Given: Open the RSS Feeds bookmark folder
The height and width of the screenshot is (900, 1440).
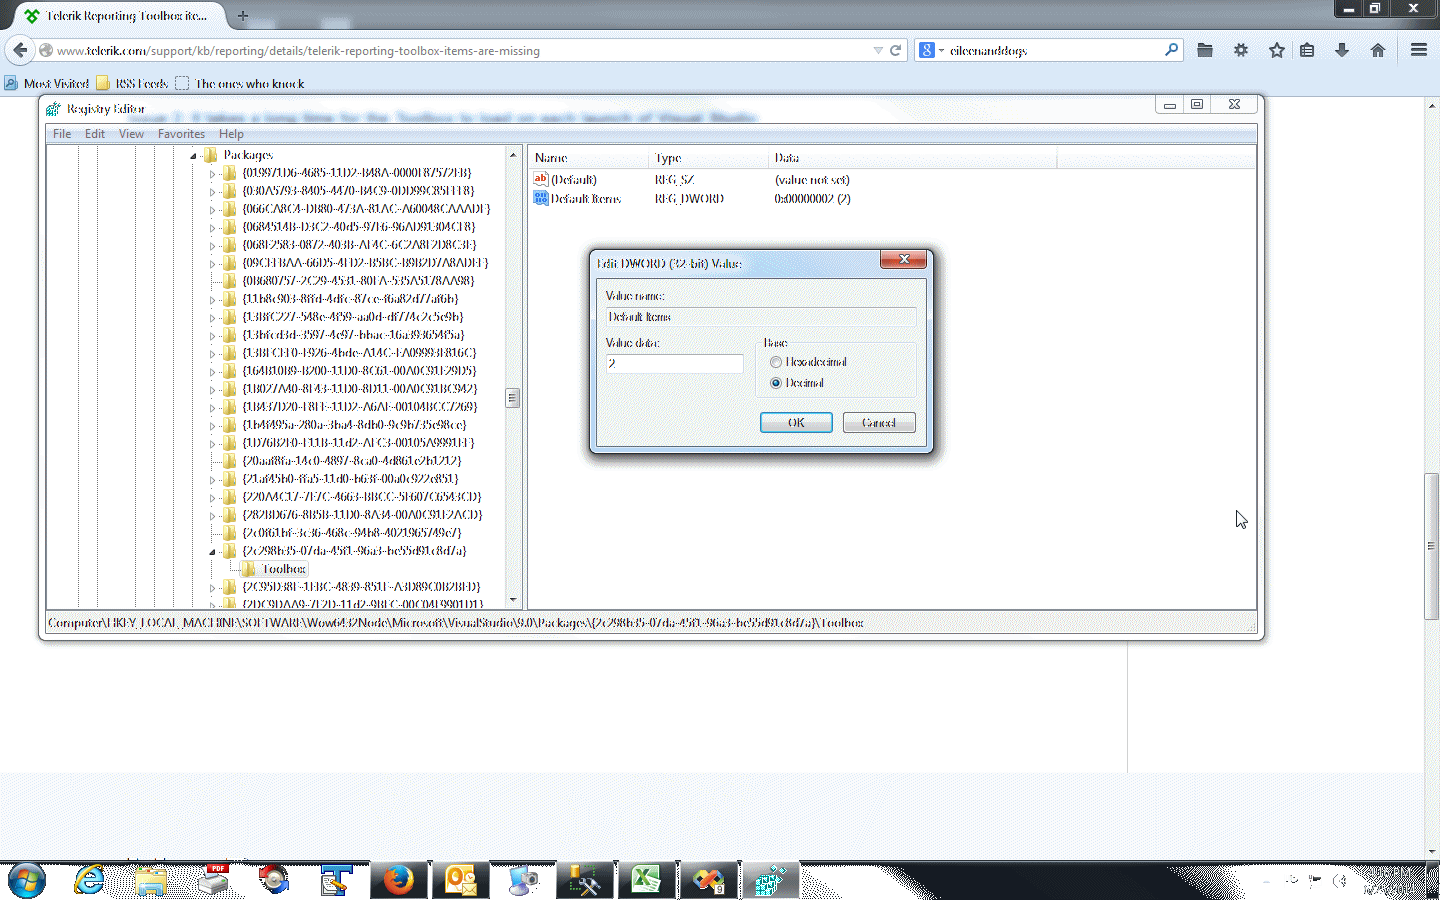Looking at the screenshot, I should [132, 84].
